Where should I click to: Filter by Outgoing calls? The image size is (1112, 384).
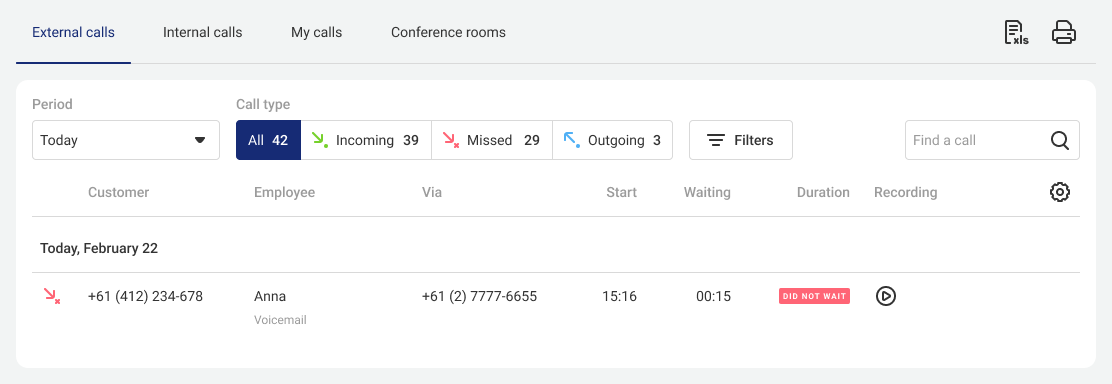[612, 140]
